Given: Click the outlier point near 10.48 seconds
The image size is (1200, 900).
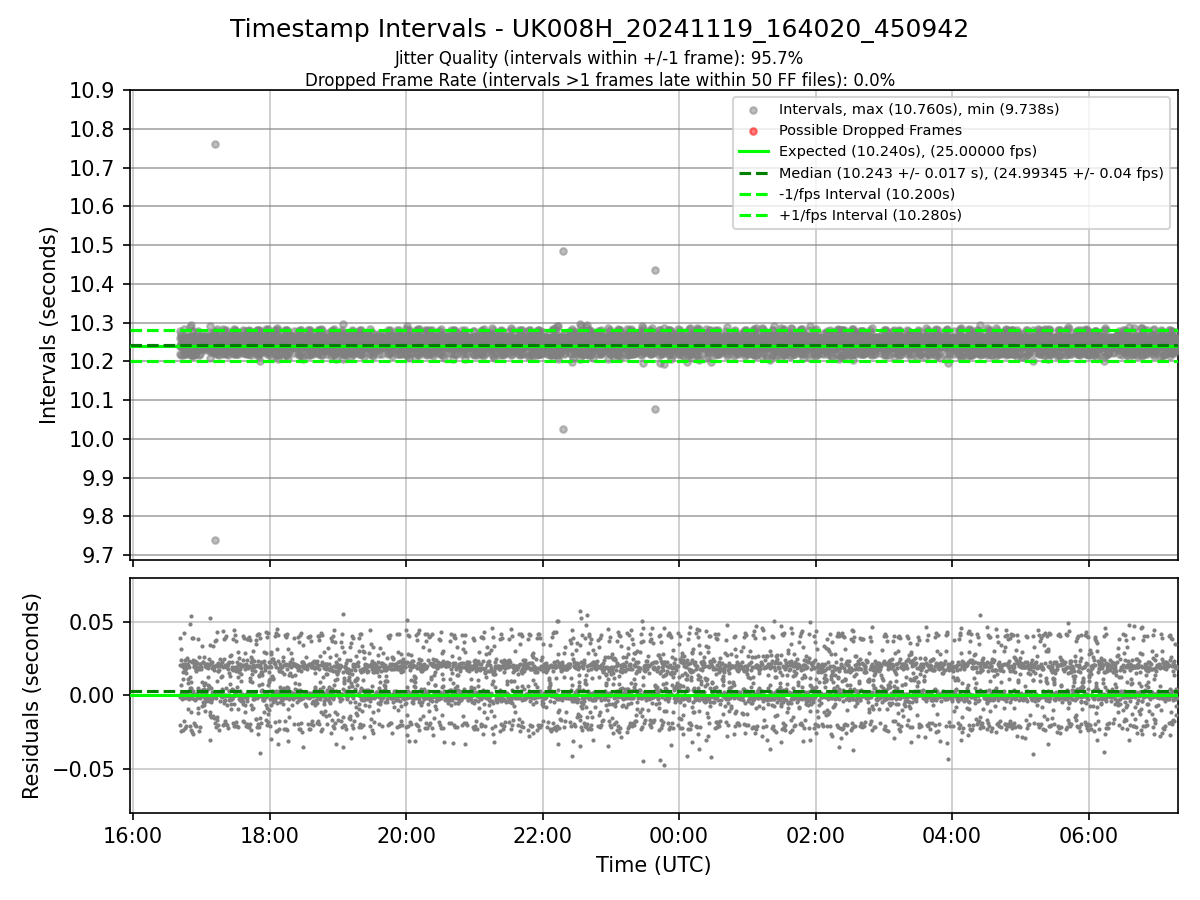Looking at the screenshot, I should 563,251.
